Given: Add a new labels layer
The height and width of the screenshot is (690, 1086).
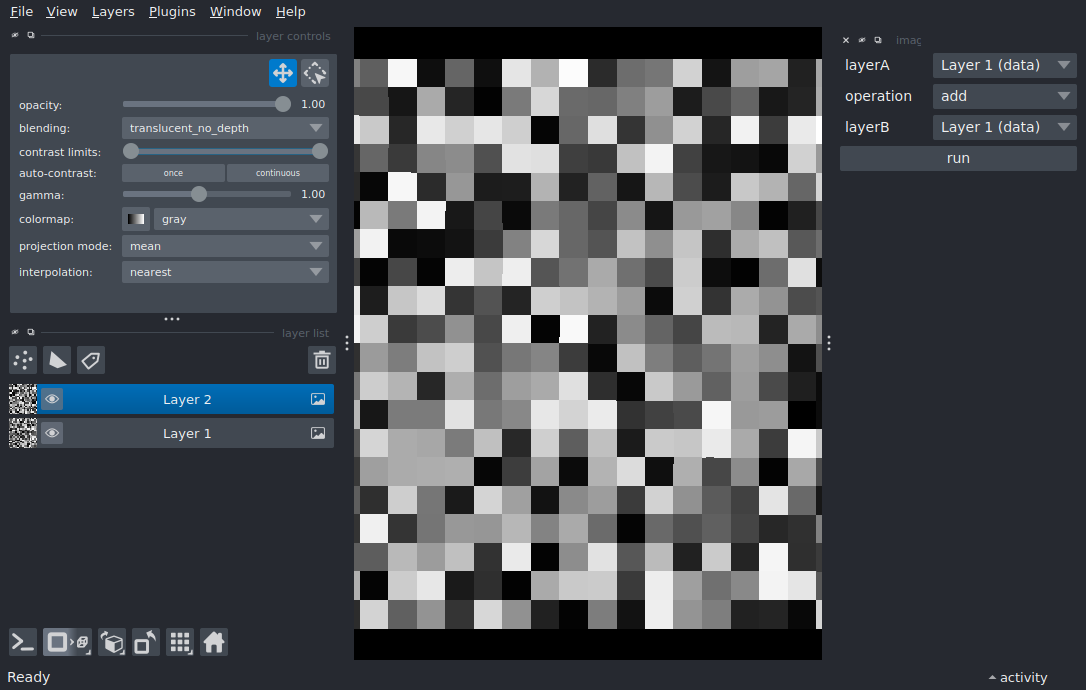Looking at the screenshot, I should coord(91,360).
